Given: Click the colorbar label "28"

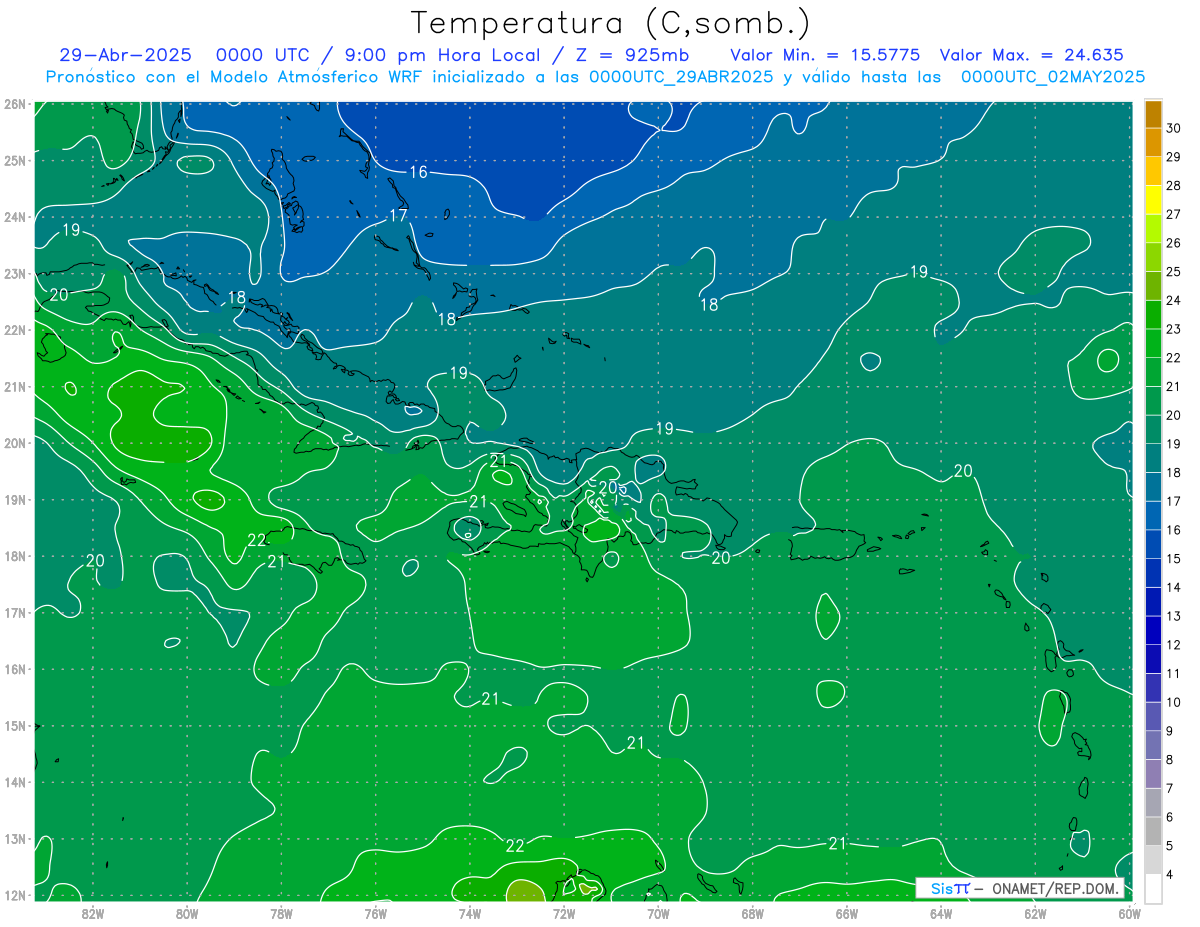Looking at the screenshot, I should point(1173,185).
